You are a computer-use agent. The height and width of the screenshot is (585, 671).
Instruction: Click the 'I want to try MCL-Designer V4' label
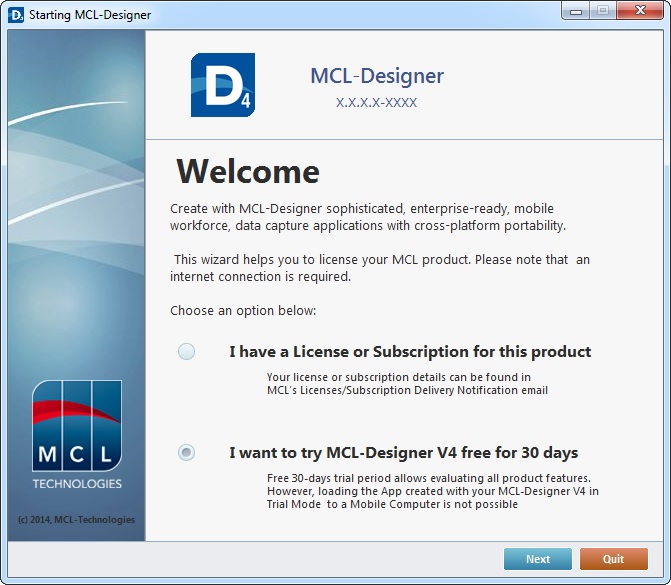click(x=404, y=453)
